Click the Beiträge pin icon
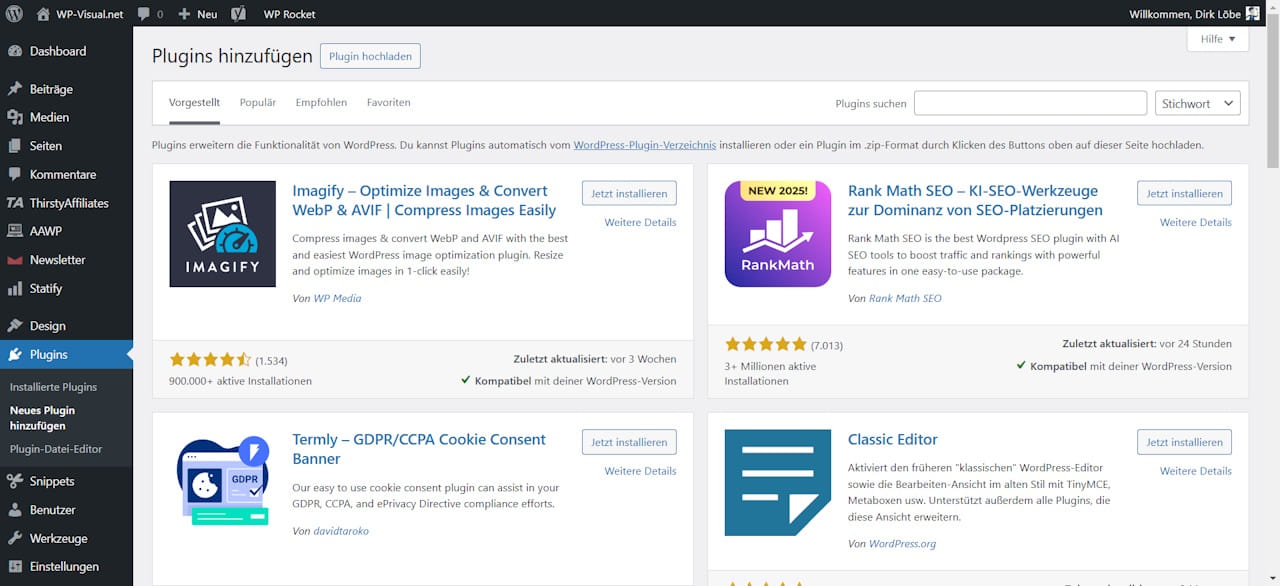The width and height of the screenshot is (1280, 586). click(x=15, y=89)
